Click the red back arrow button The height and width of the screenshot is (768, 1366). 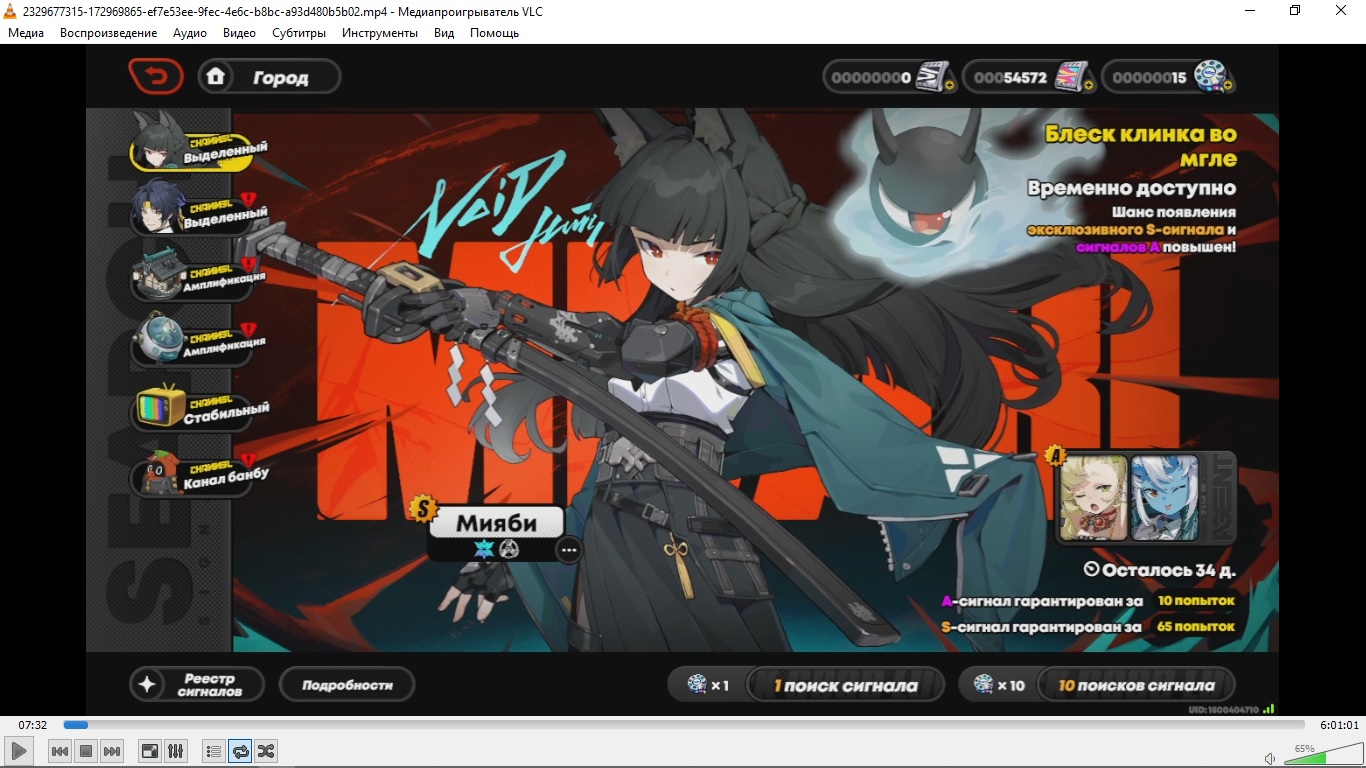click(155, 76)
